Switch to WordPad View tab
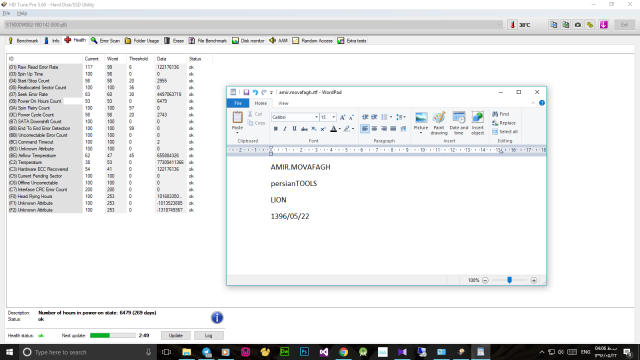The height and width of the screenshot is (360, 640). [x=283, y=103]
